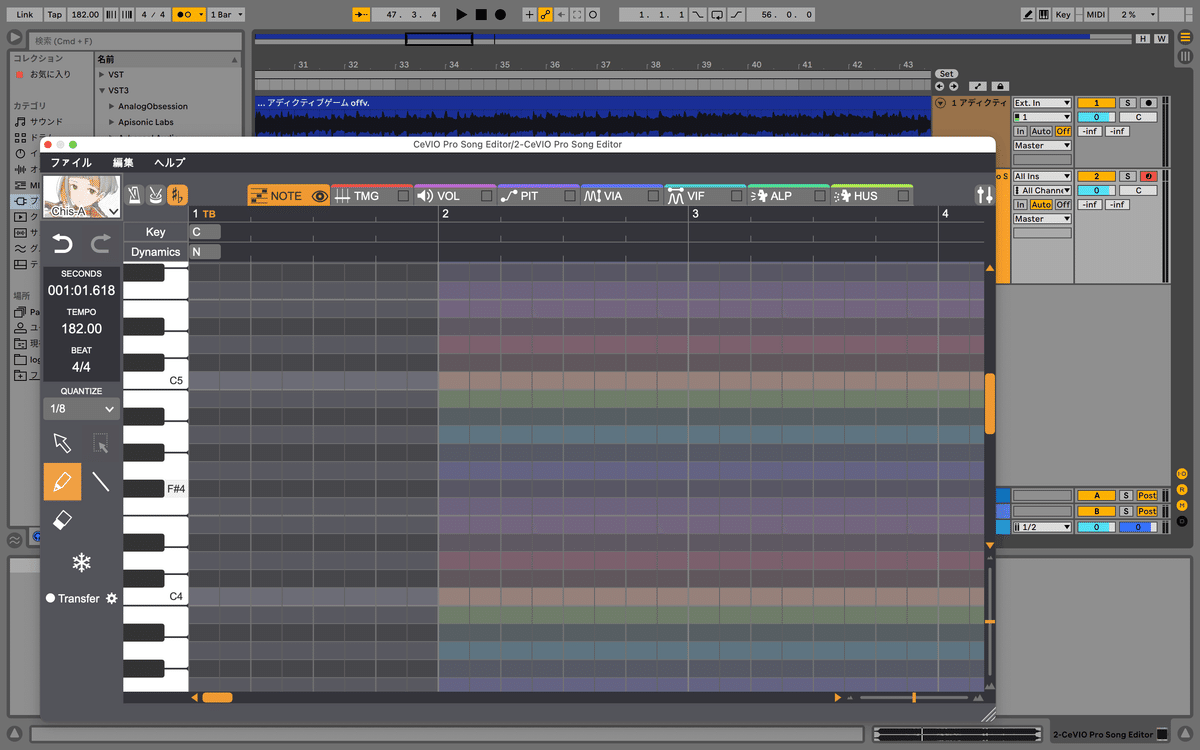Toggle the NOTE eye visibility icon
The height and width of the screenshot is (750, 1200).
point(320,196)
